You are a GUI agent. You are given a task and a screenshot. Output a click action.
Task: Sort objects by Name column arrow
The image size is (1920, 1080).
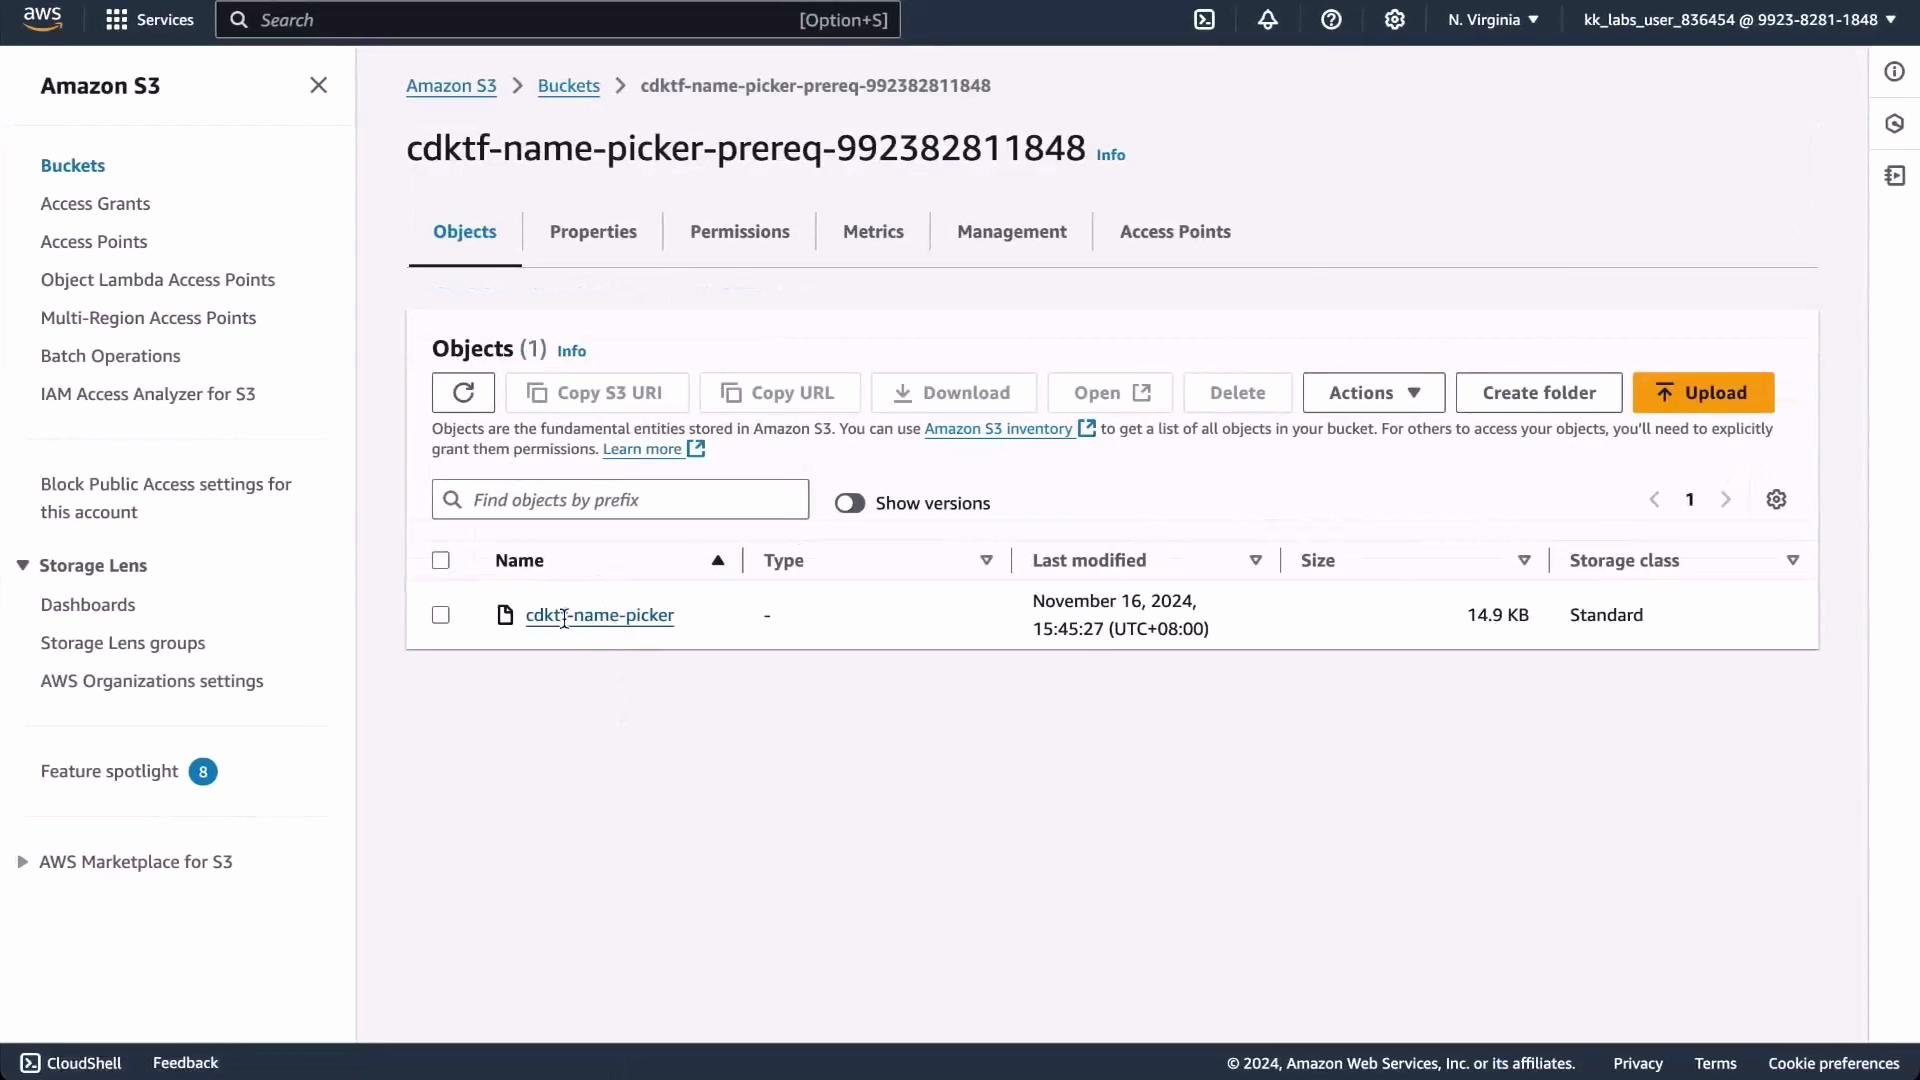click(x=718, y=561)
